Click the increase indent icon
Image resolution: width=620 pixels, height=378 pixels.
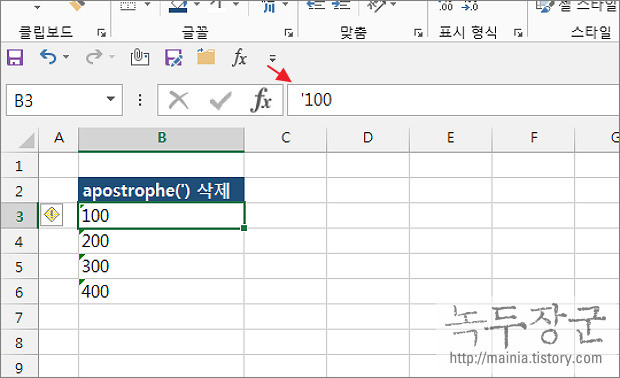341,5
